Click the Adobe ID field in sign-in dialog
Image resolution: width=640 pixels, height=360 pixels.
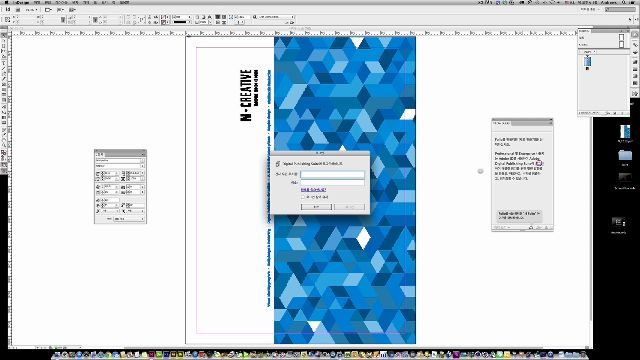pos(332,174)
